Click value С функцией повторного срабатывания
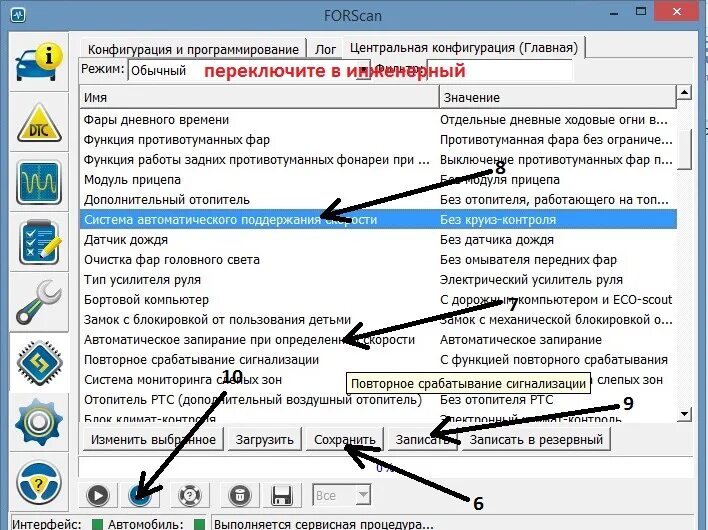This screenshot has width=708, height=530. (554, 360)
